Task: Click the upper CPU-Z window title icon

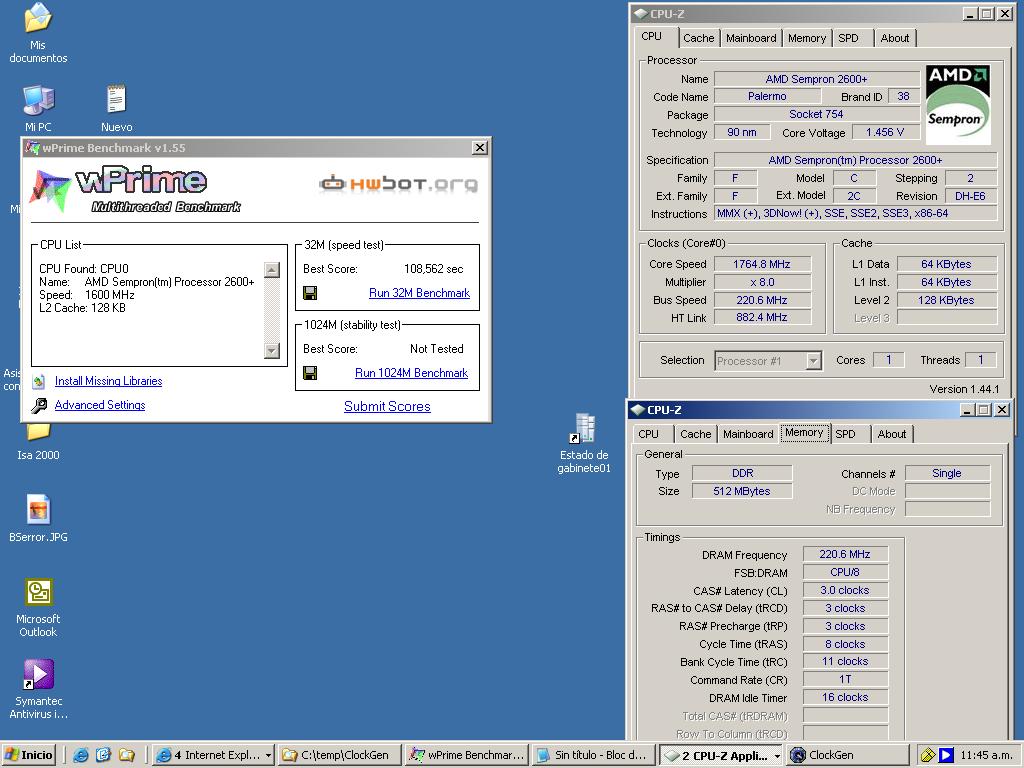Action: (641, 14)
